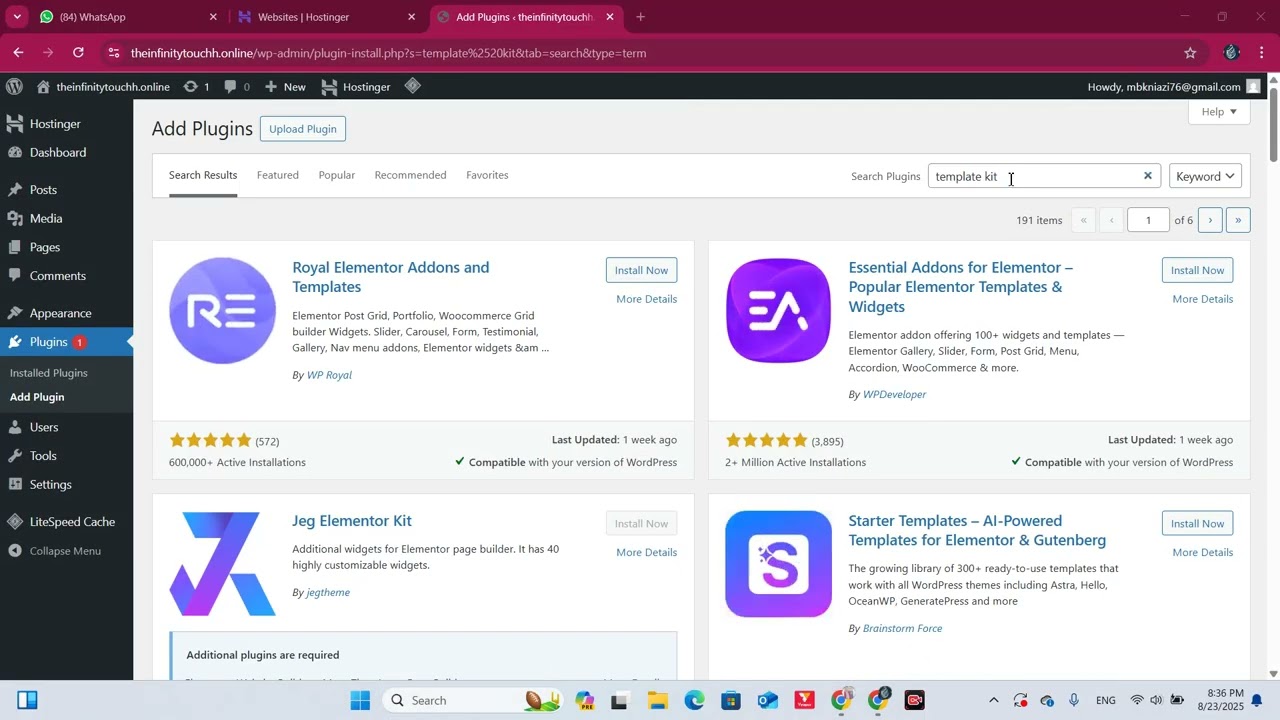Open jegtheme author link

[x=328, y=592]
